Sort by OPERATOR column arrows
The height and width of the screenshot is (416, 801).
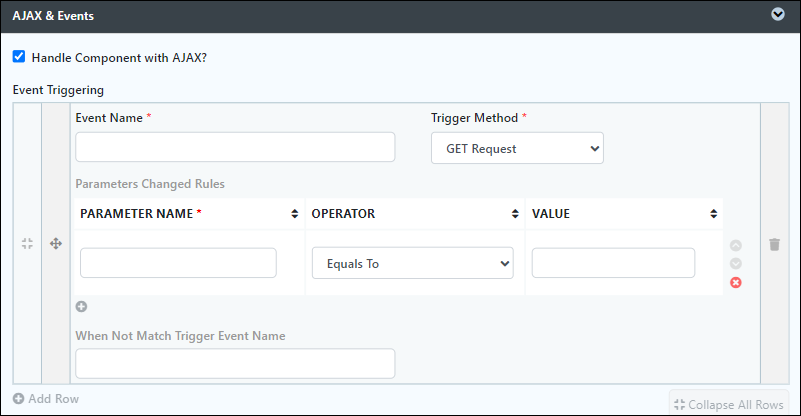pyautogui.click(x=515, y=214)
